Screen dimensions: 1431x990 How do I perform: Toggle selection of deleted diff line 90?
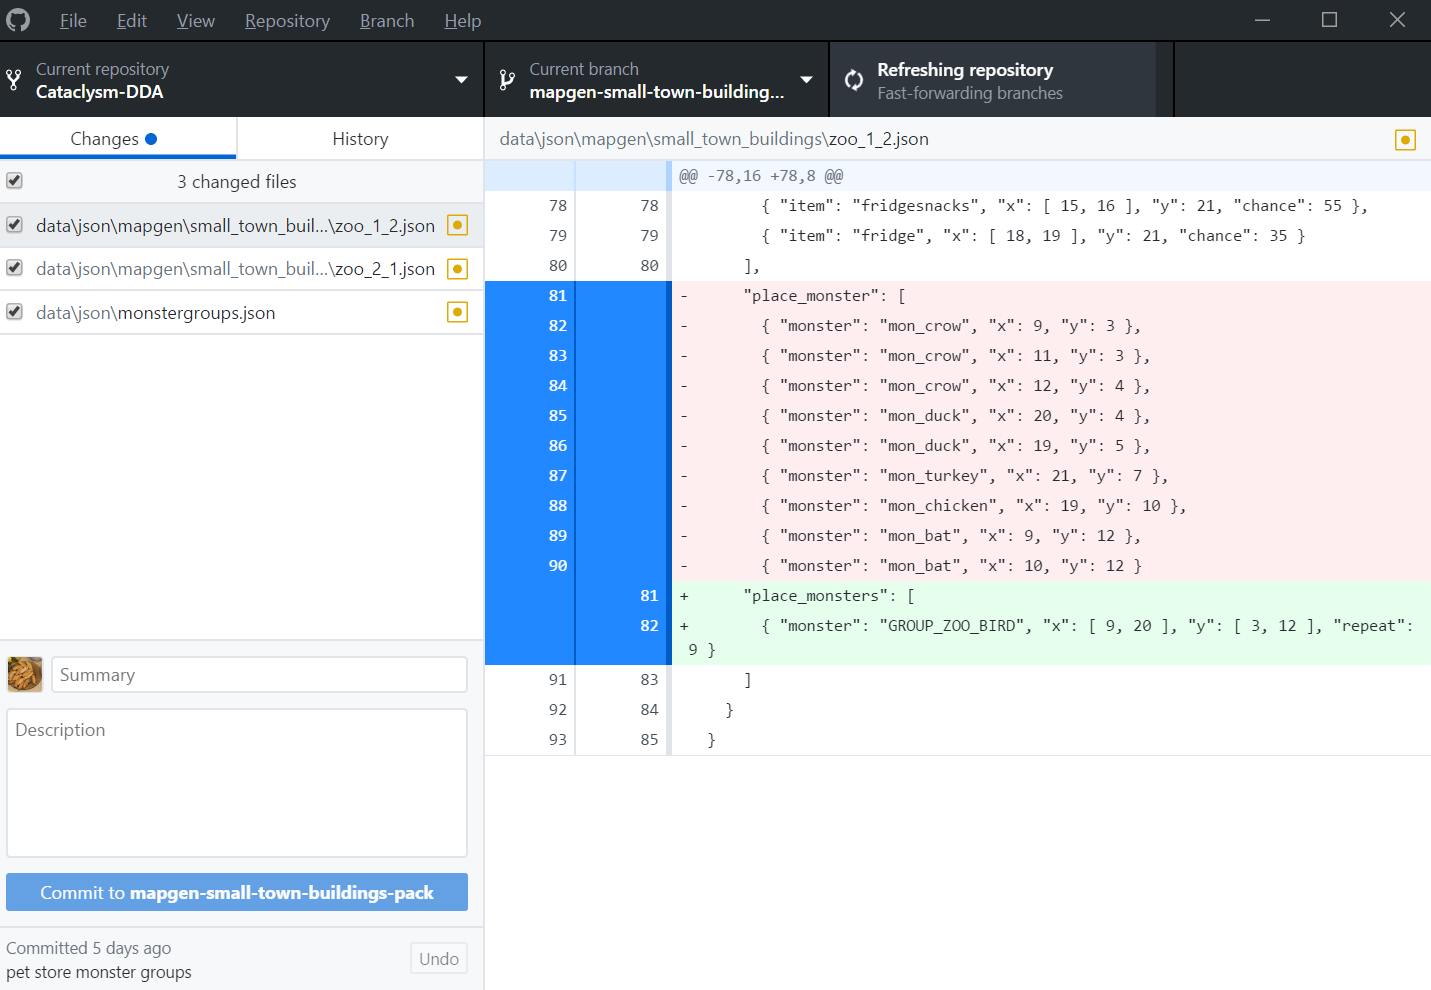[577, 566]
